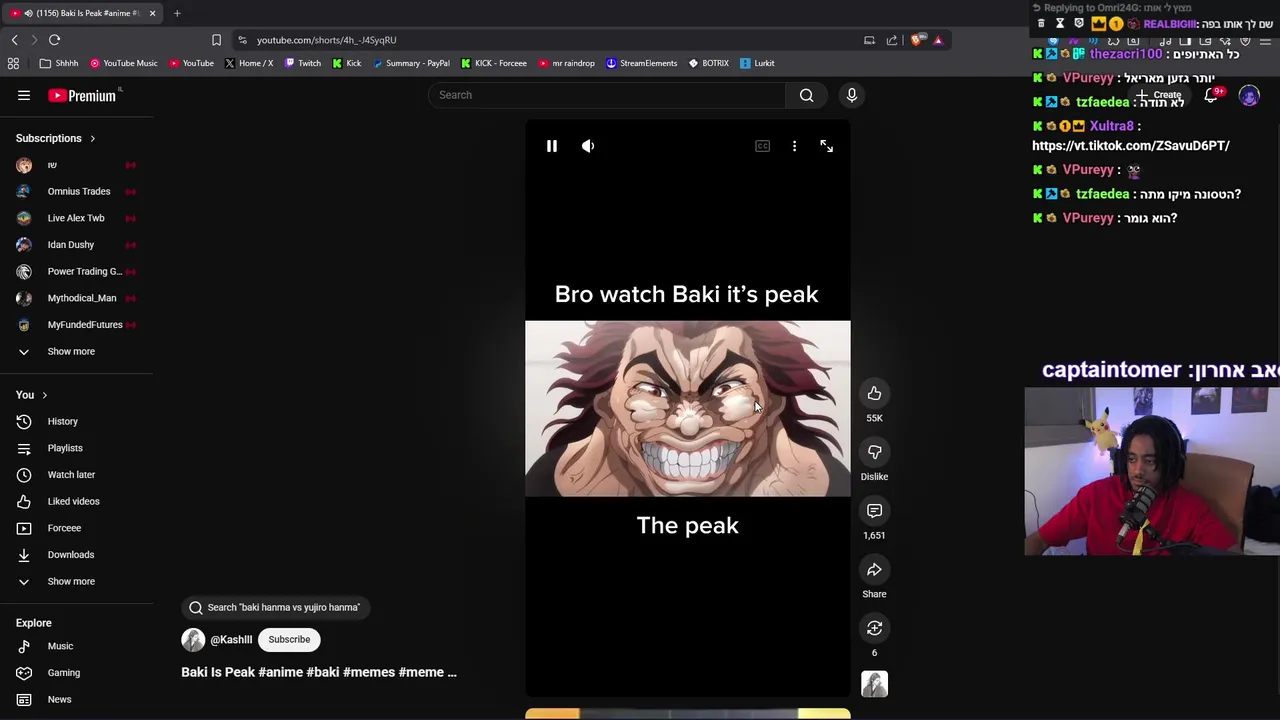Reload the page with the refresh icon
1280x720 pixels.
pos(54,40)
